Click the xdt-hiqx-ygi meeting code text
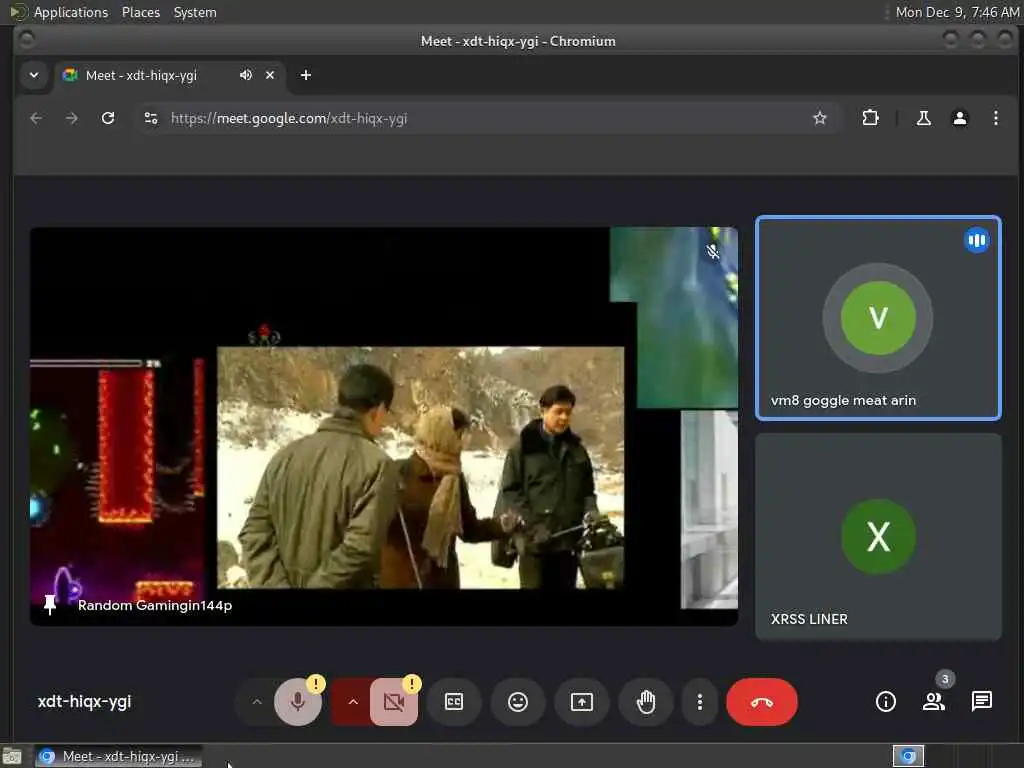Image resolution: width=1024 pixels, height=768 pixels. (84, 701)
